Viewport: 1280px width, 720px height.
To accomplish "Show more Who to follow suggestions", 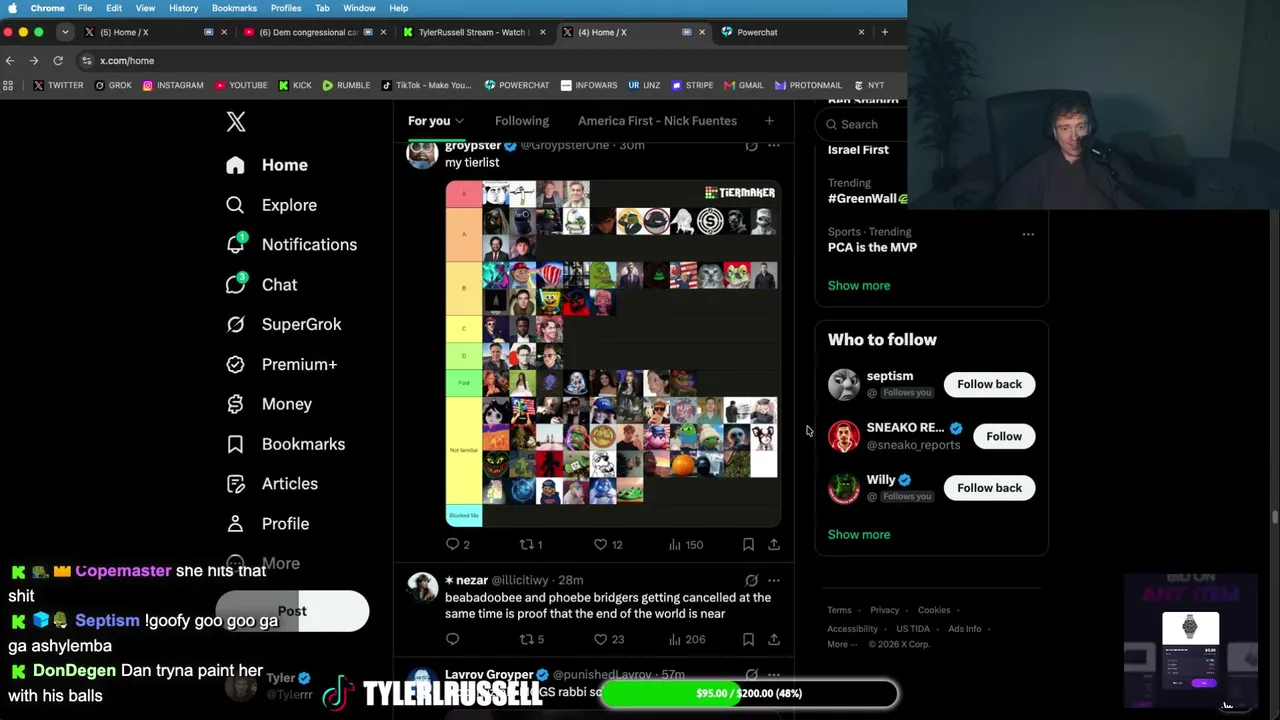I will point(859,535).
